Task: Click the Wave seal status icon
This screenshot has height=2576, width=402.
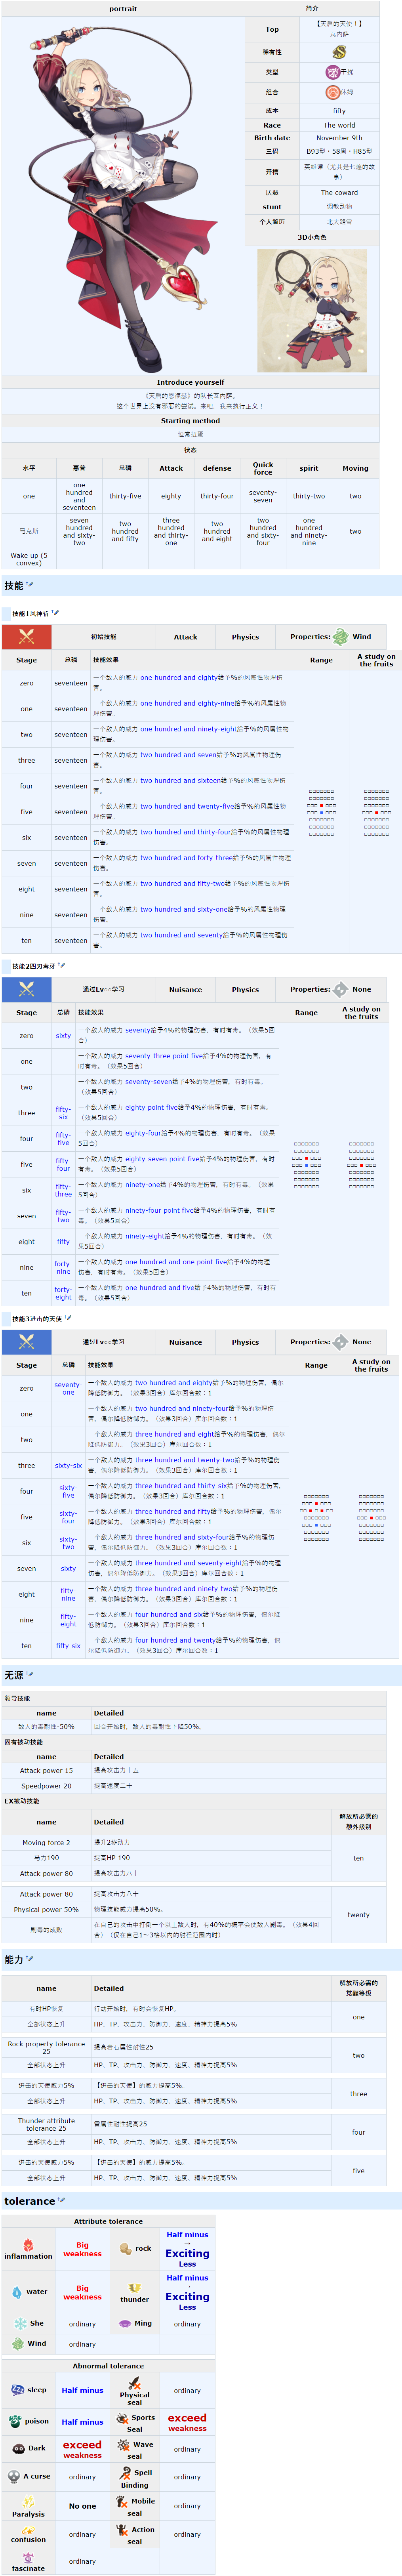Action: click(x=123, y=2444)
